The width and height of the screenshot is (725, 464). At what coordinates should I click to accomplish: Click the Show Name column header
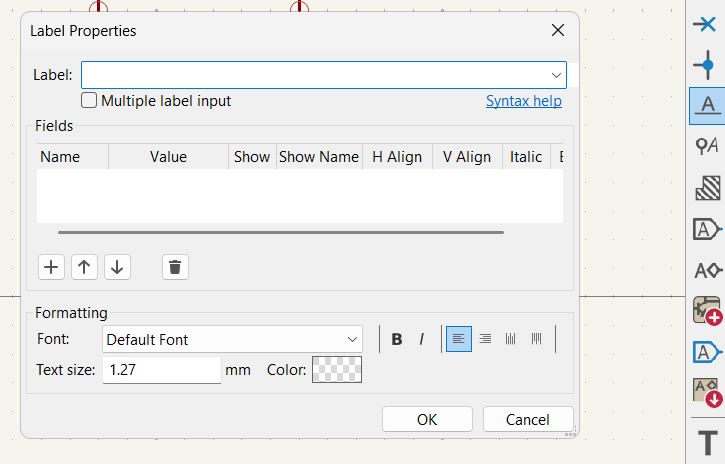coord(319,157)
